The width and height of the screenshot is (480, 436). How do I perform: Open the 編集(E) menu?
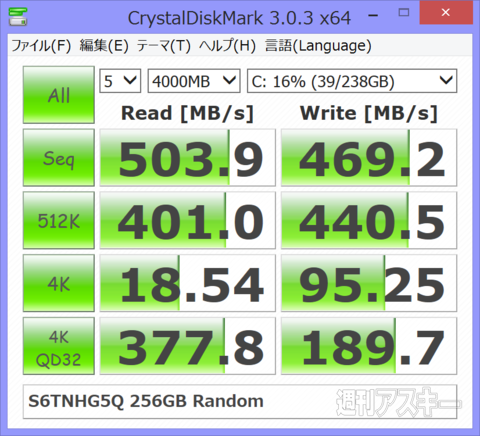(104, 46)
